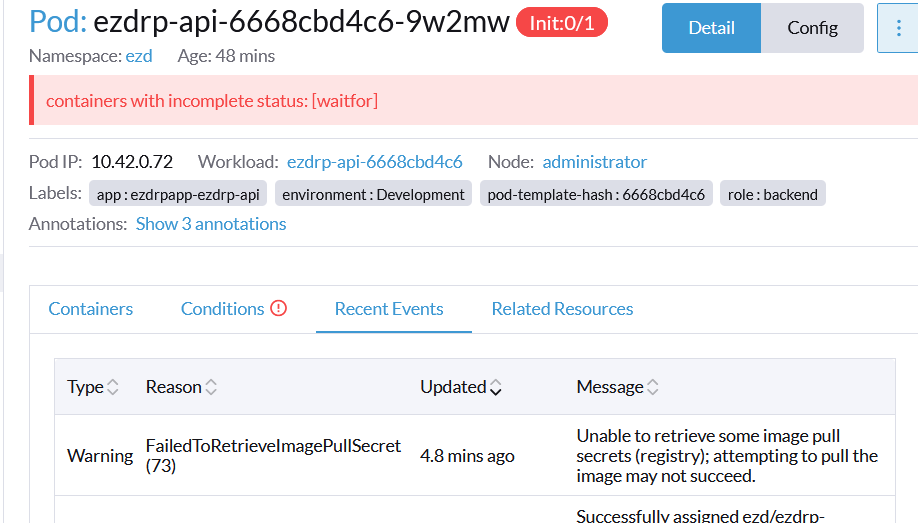918x523 pixels.
Task: Open the three-dot actions menu
Action: click(x=898, y=28)
